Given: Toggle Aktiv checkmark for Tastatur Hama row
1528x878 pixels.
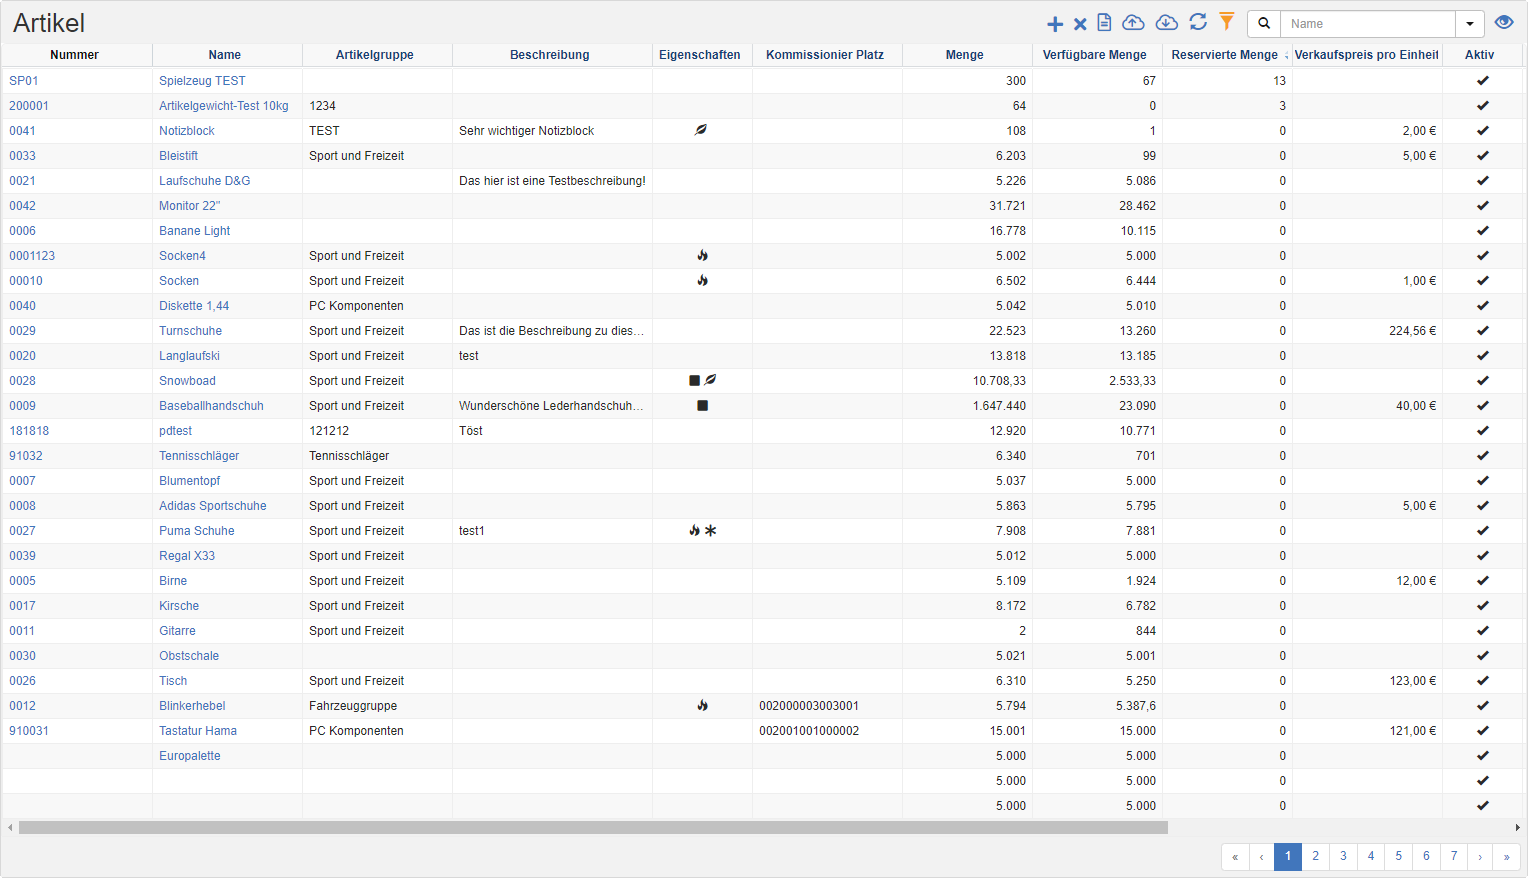Looking at the screenshot, I should [1482, 731].
